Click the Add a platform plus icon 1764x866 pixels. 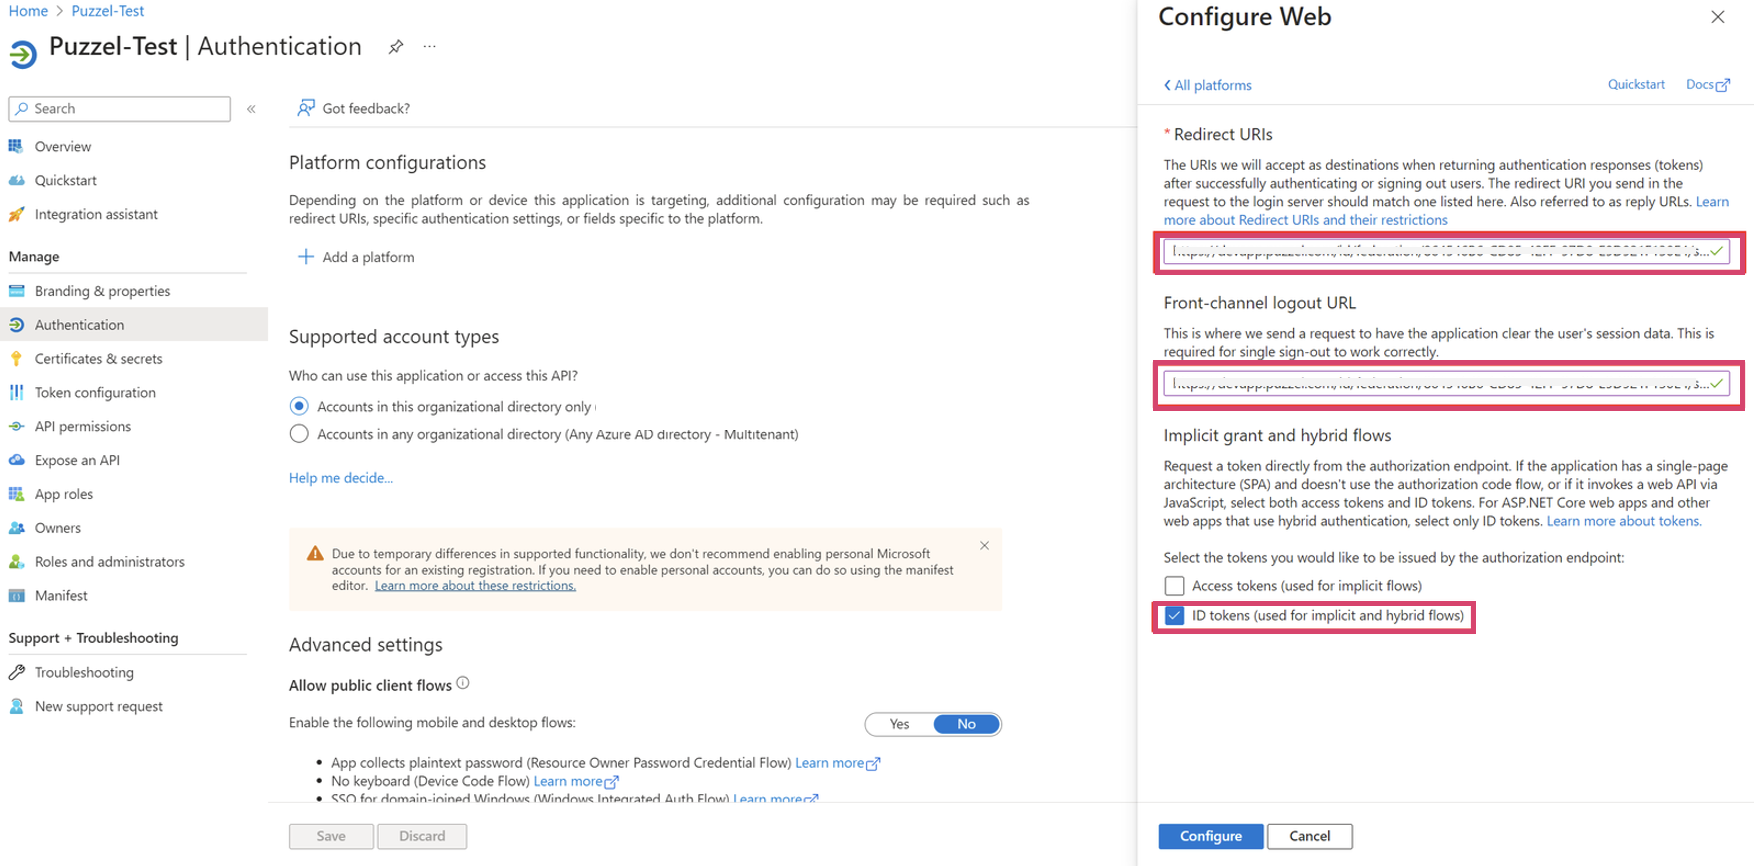306,257
